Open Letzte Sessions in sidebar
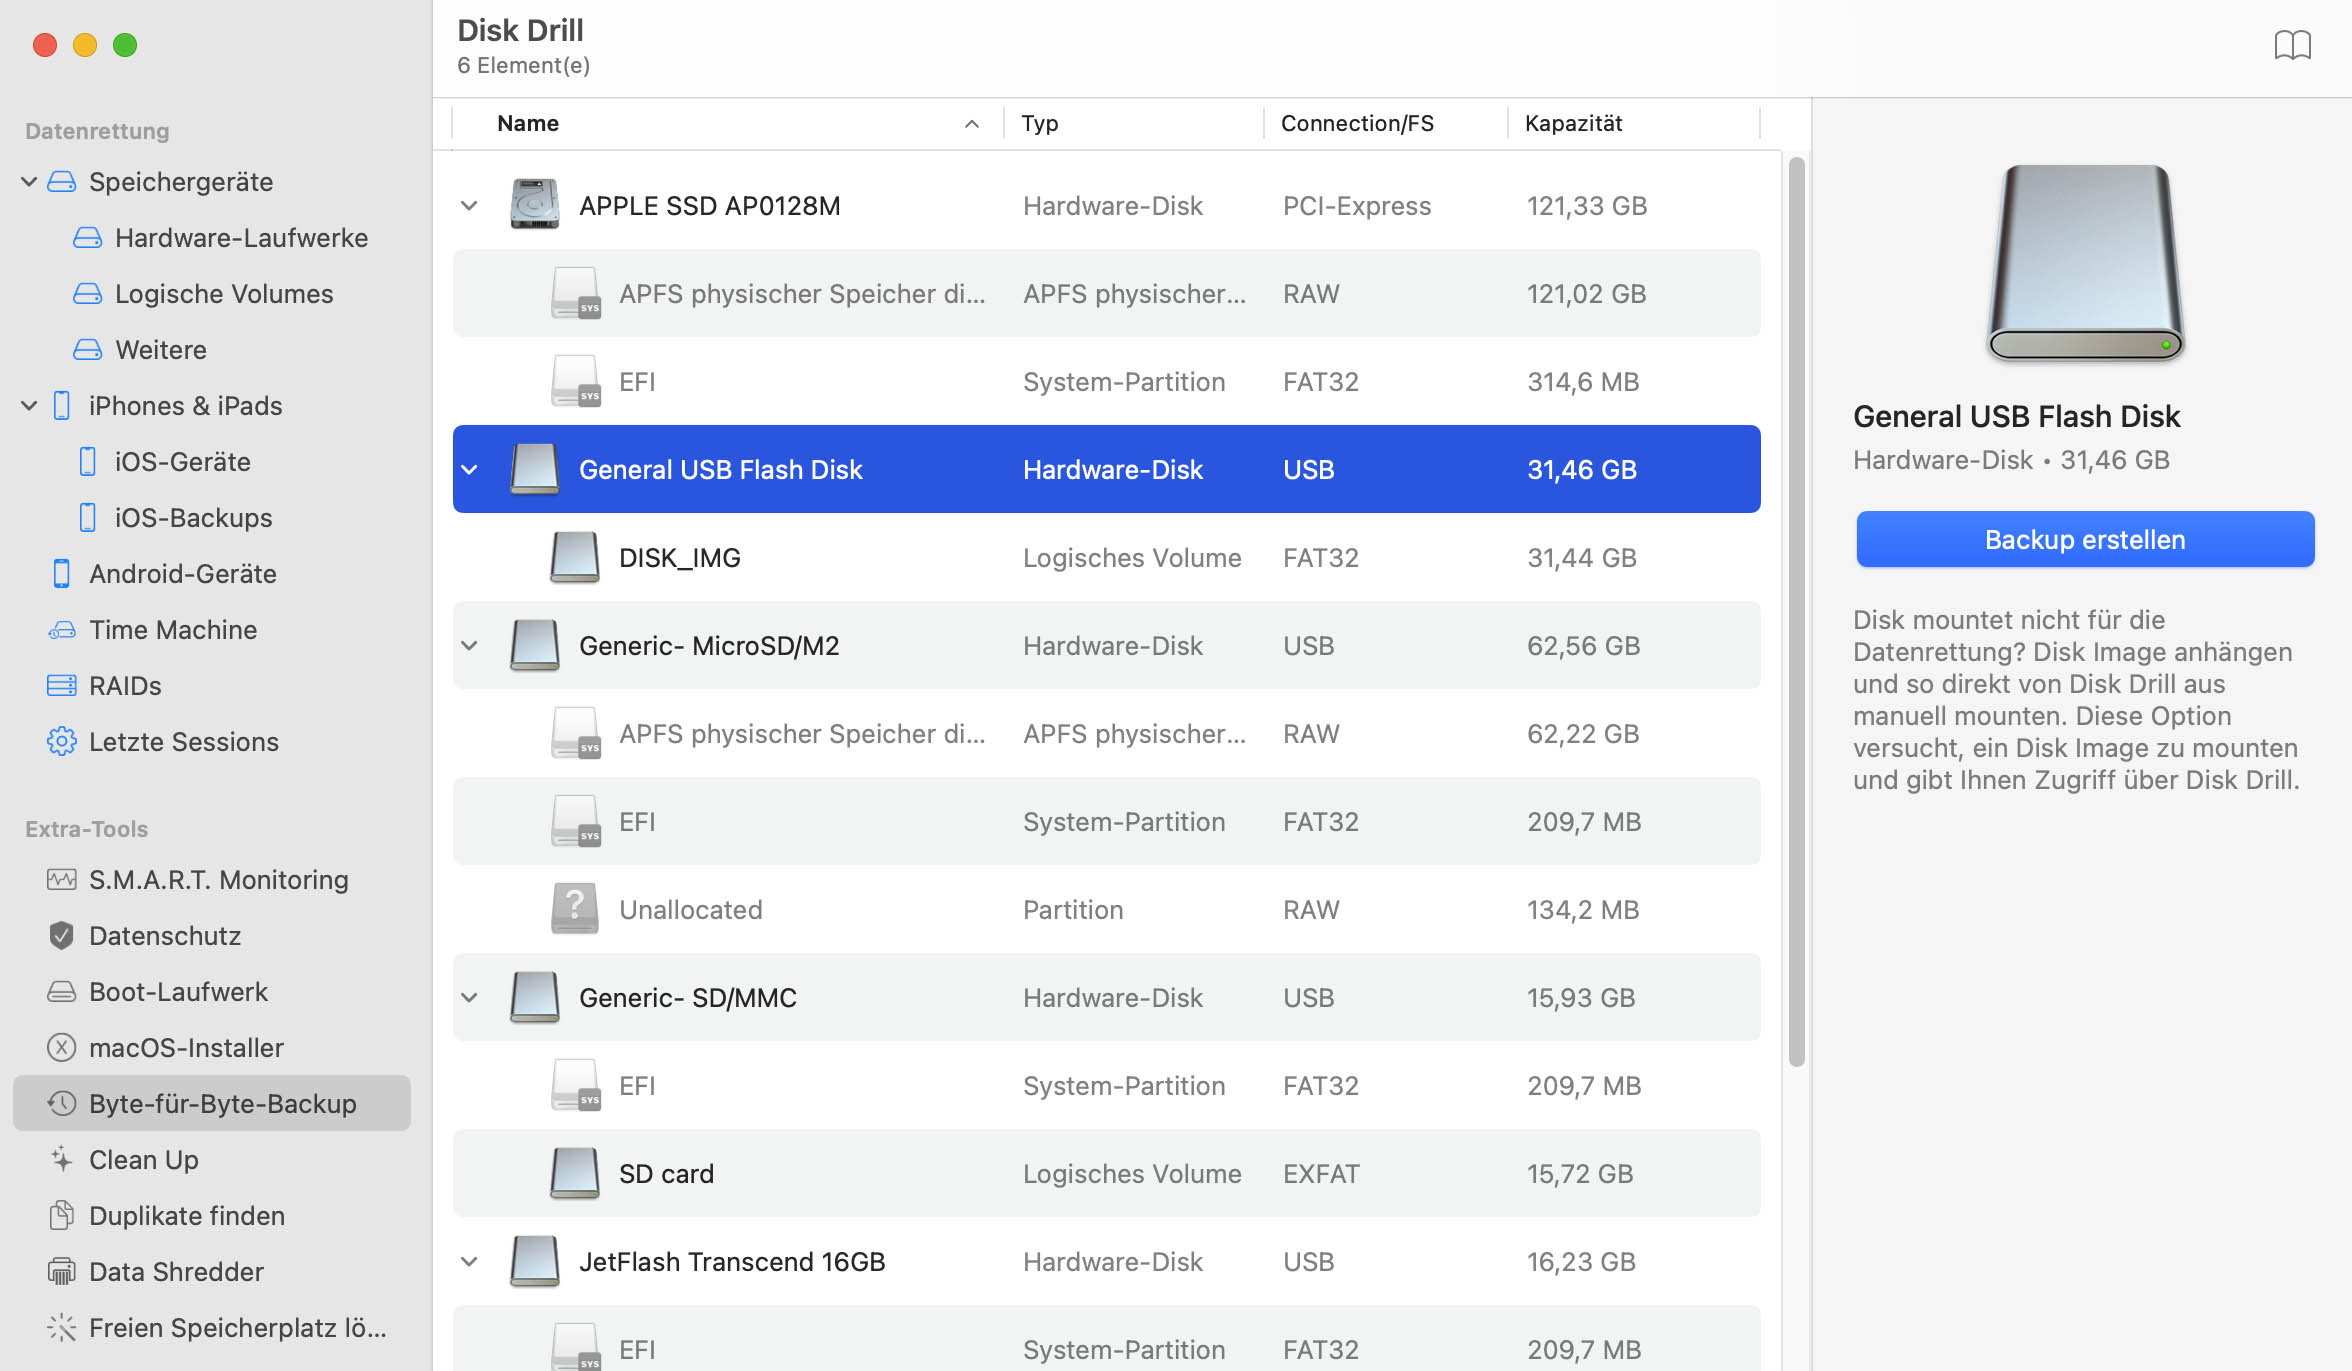This screenshot has width=2352, height=1371. pyautogui.click(x=184, y=739)
